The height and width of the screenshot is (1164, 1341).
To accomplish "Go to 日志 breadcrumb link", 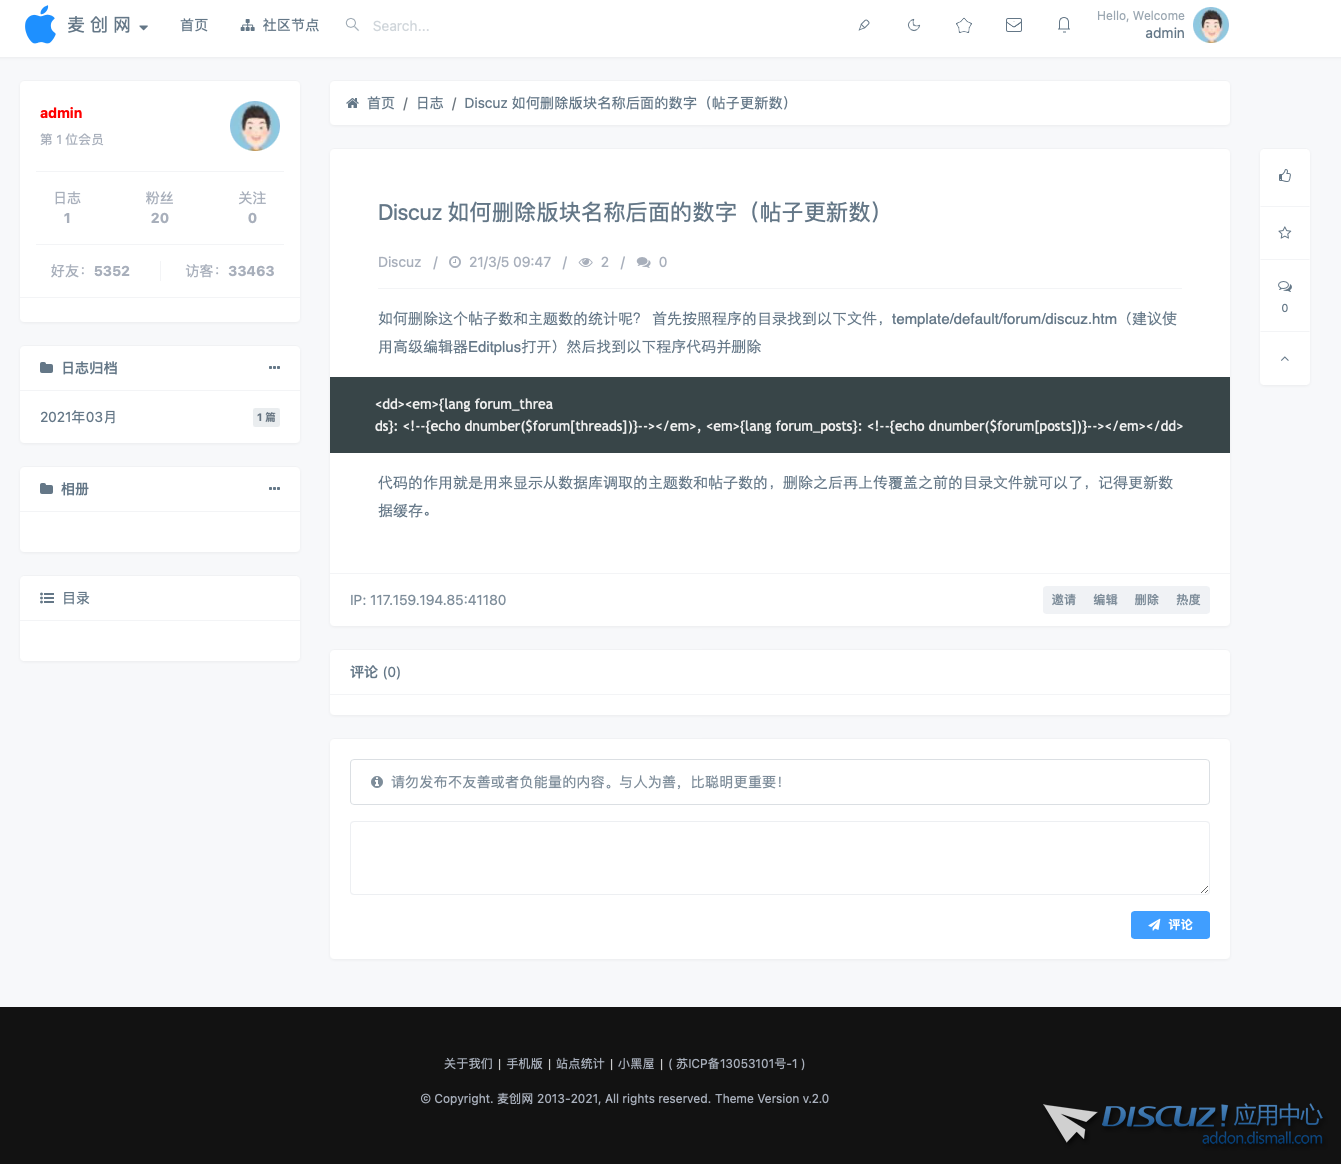I will pyautogui.click(x=430, y=103).
